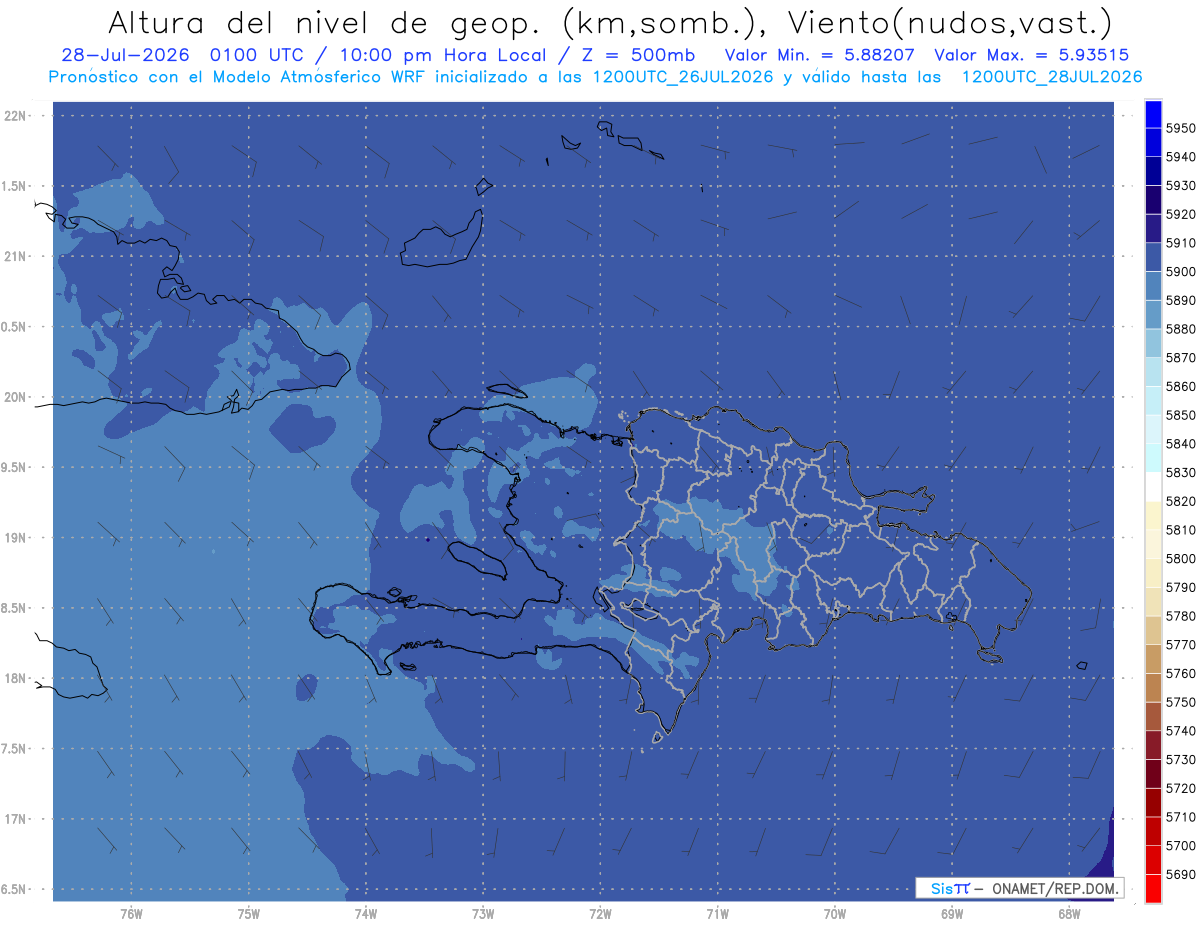1200x927 pixels.
Task: Click the 'Valor Max. = 5.93515' text
Action: point(1031,55)
